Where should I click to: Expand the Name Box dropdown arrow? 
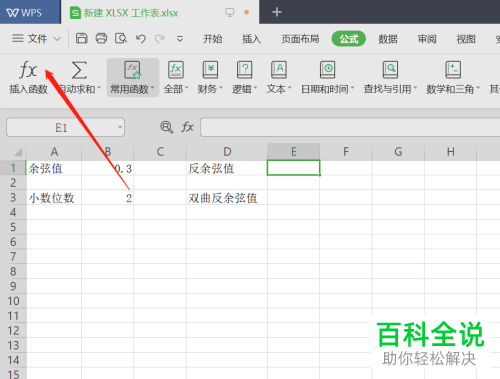coord(120,127)
